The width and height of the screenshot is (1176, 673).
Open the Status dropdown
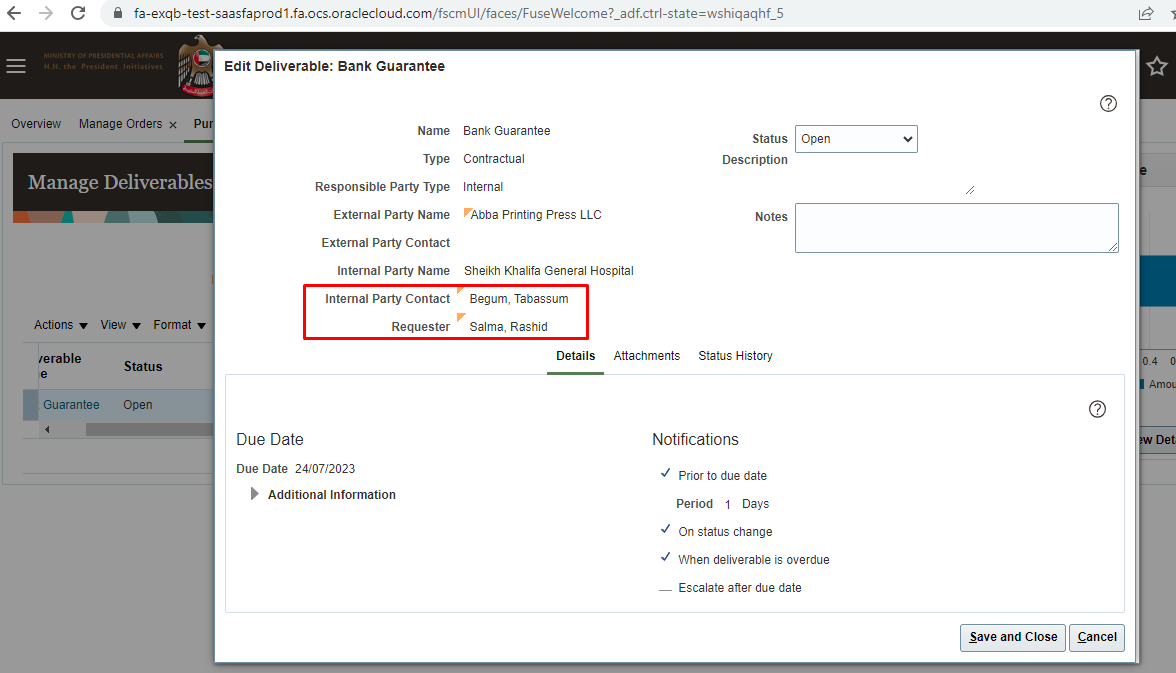(855, 139)
